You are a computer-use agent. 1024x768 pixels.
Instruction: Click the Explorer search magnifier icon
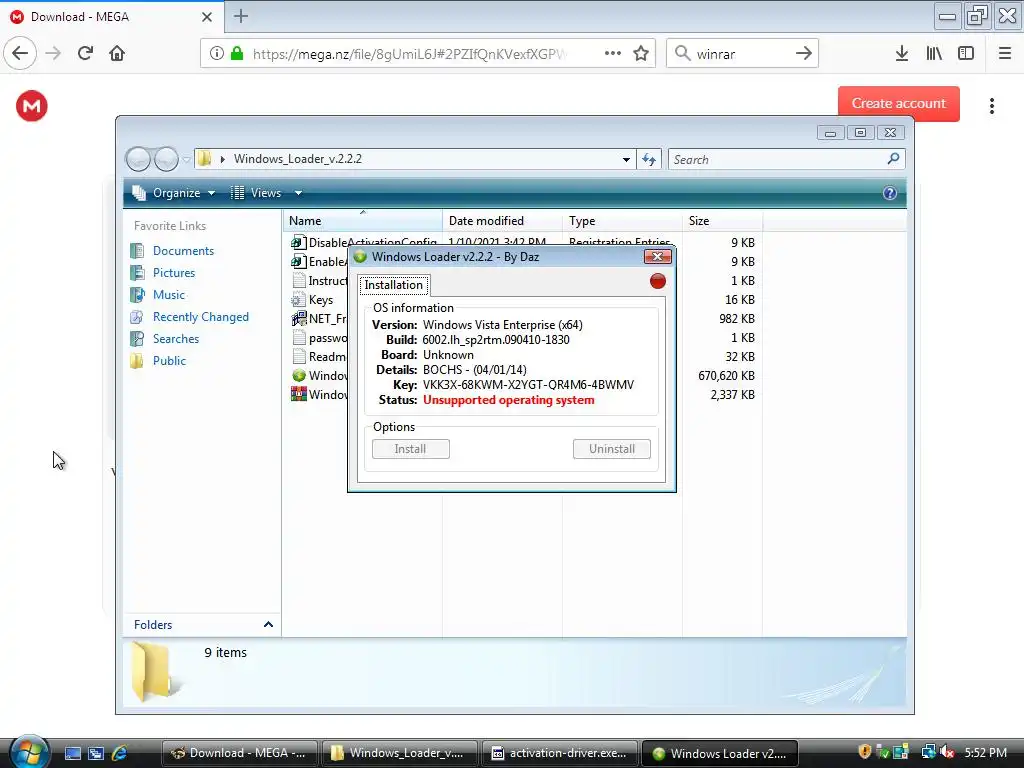tap(893, 159)
